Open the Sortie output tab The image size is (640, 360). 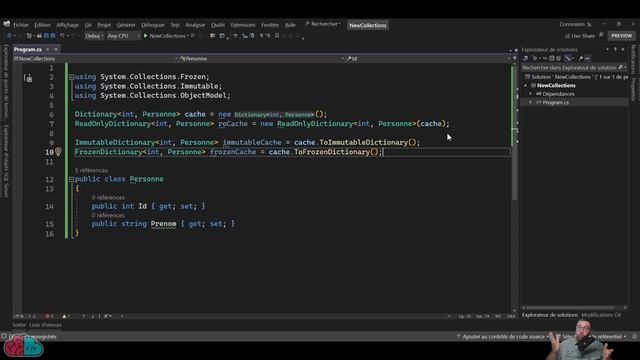19,325
